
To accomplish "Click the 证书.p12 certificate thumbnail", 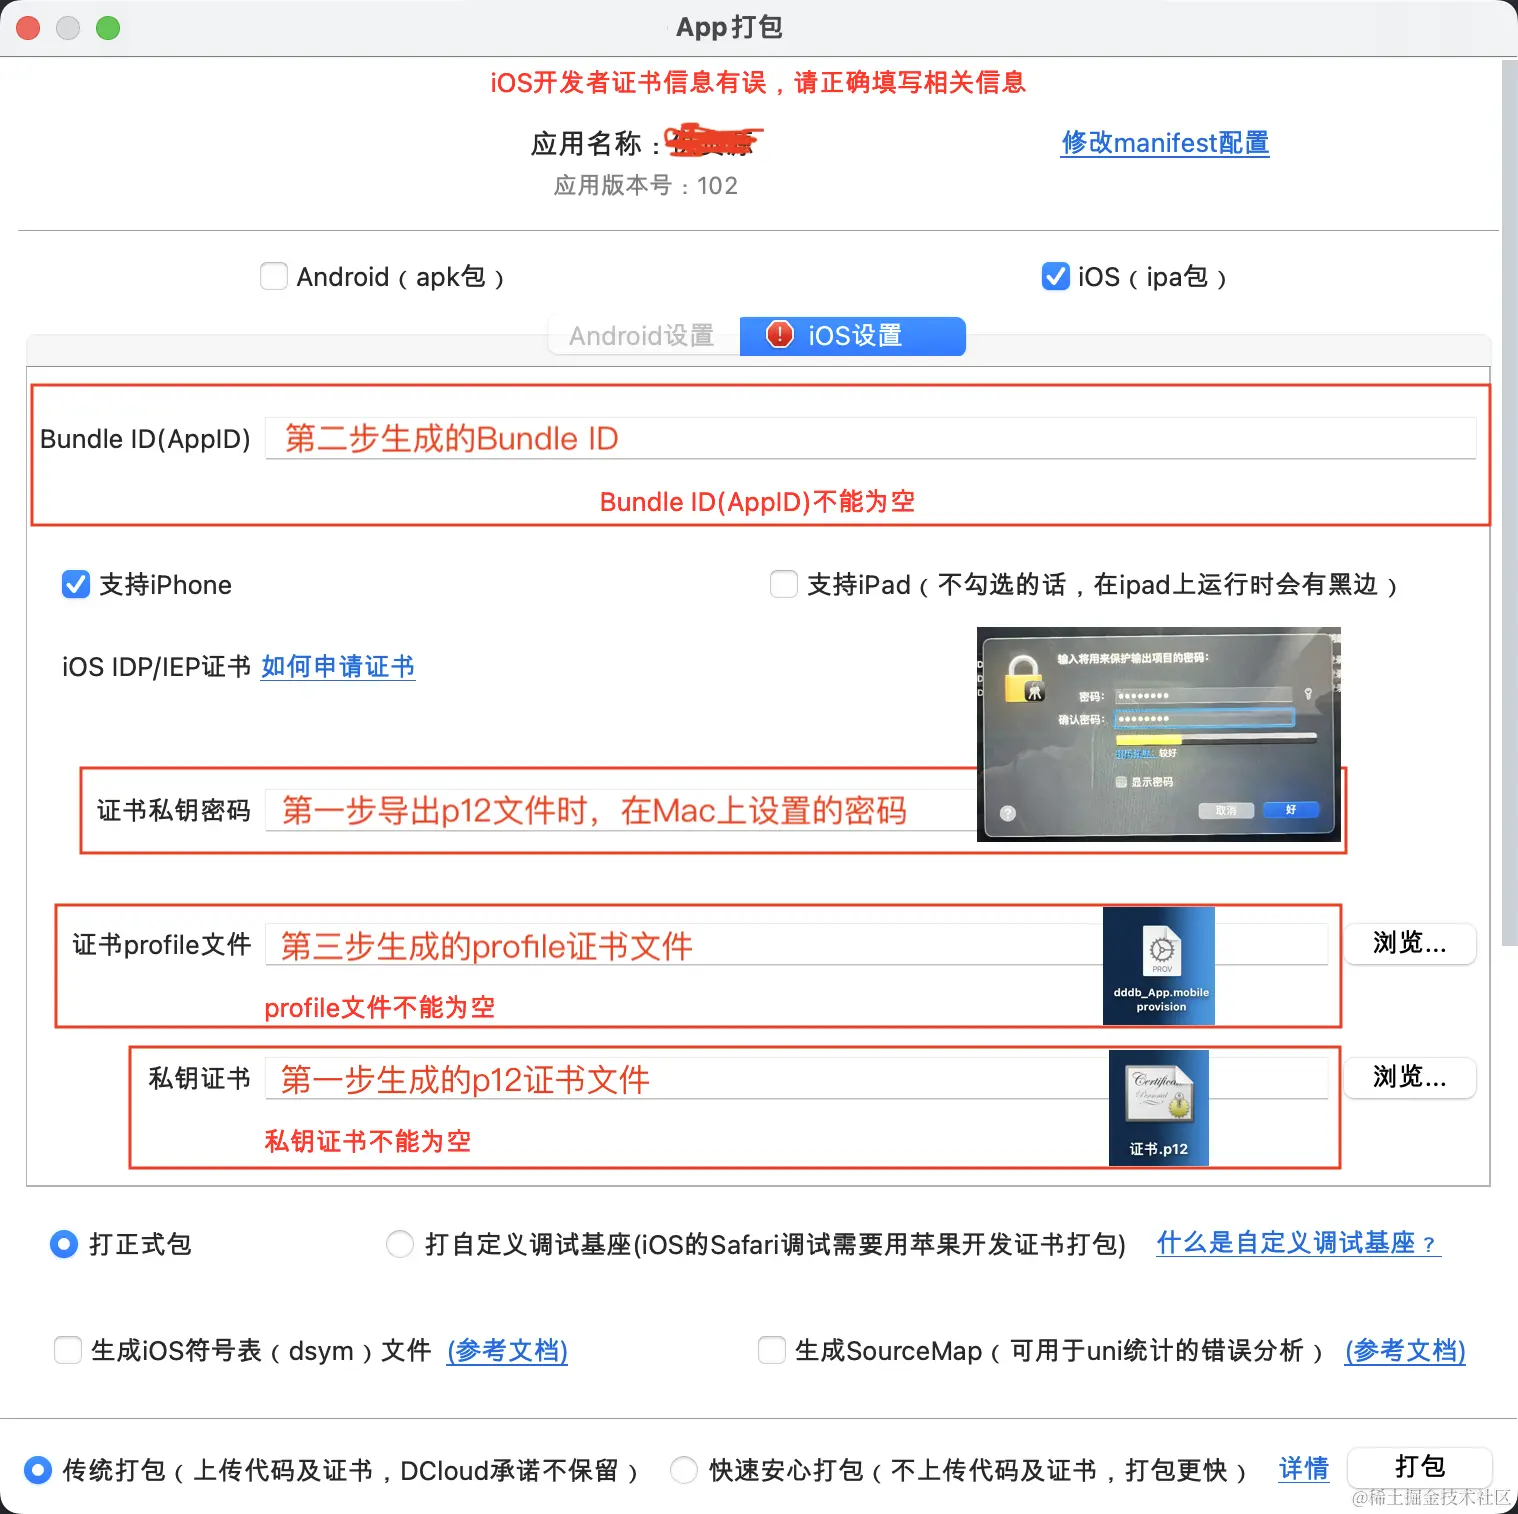I will pyautogui.click(x=1158, y=1105).
